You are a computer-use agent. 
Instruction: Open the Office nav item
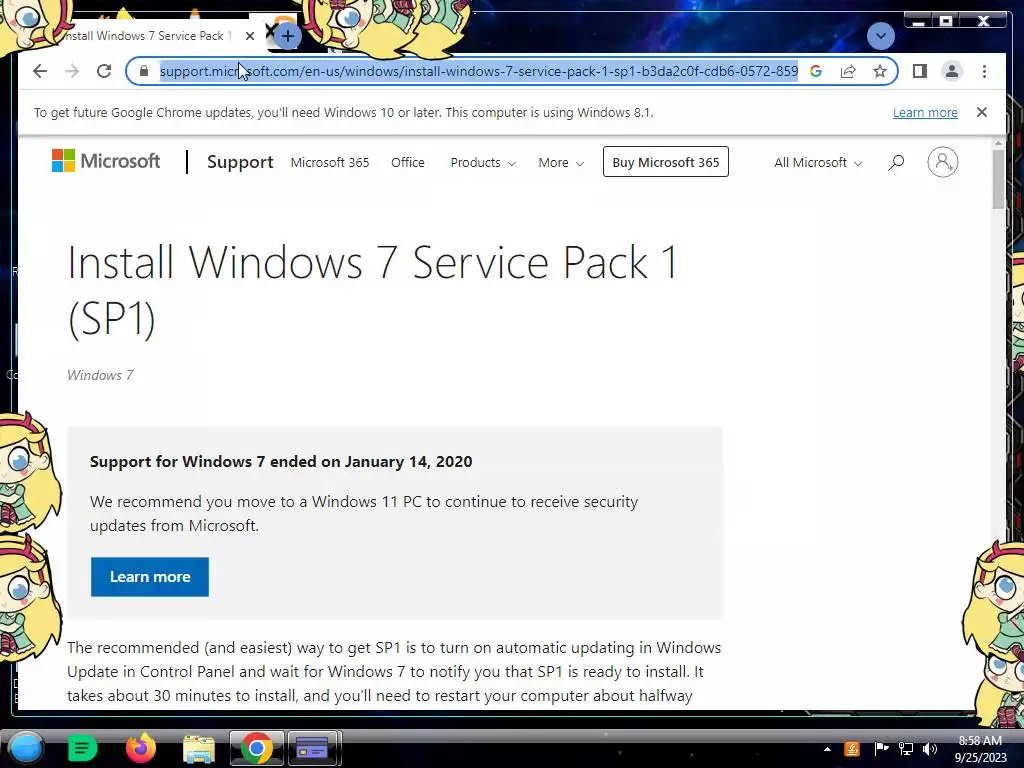408,163
